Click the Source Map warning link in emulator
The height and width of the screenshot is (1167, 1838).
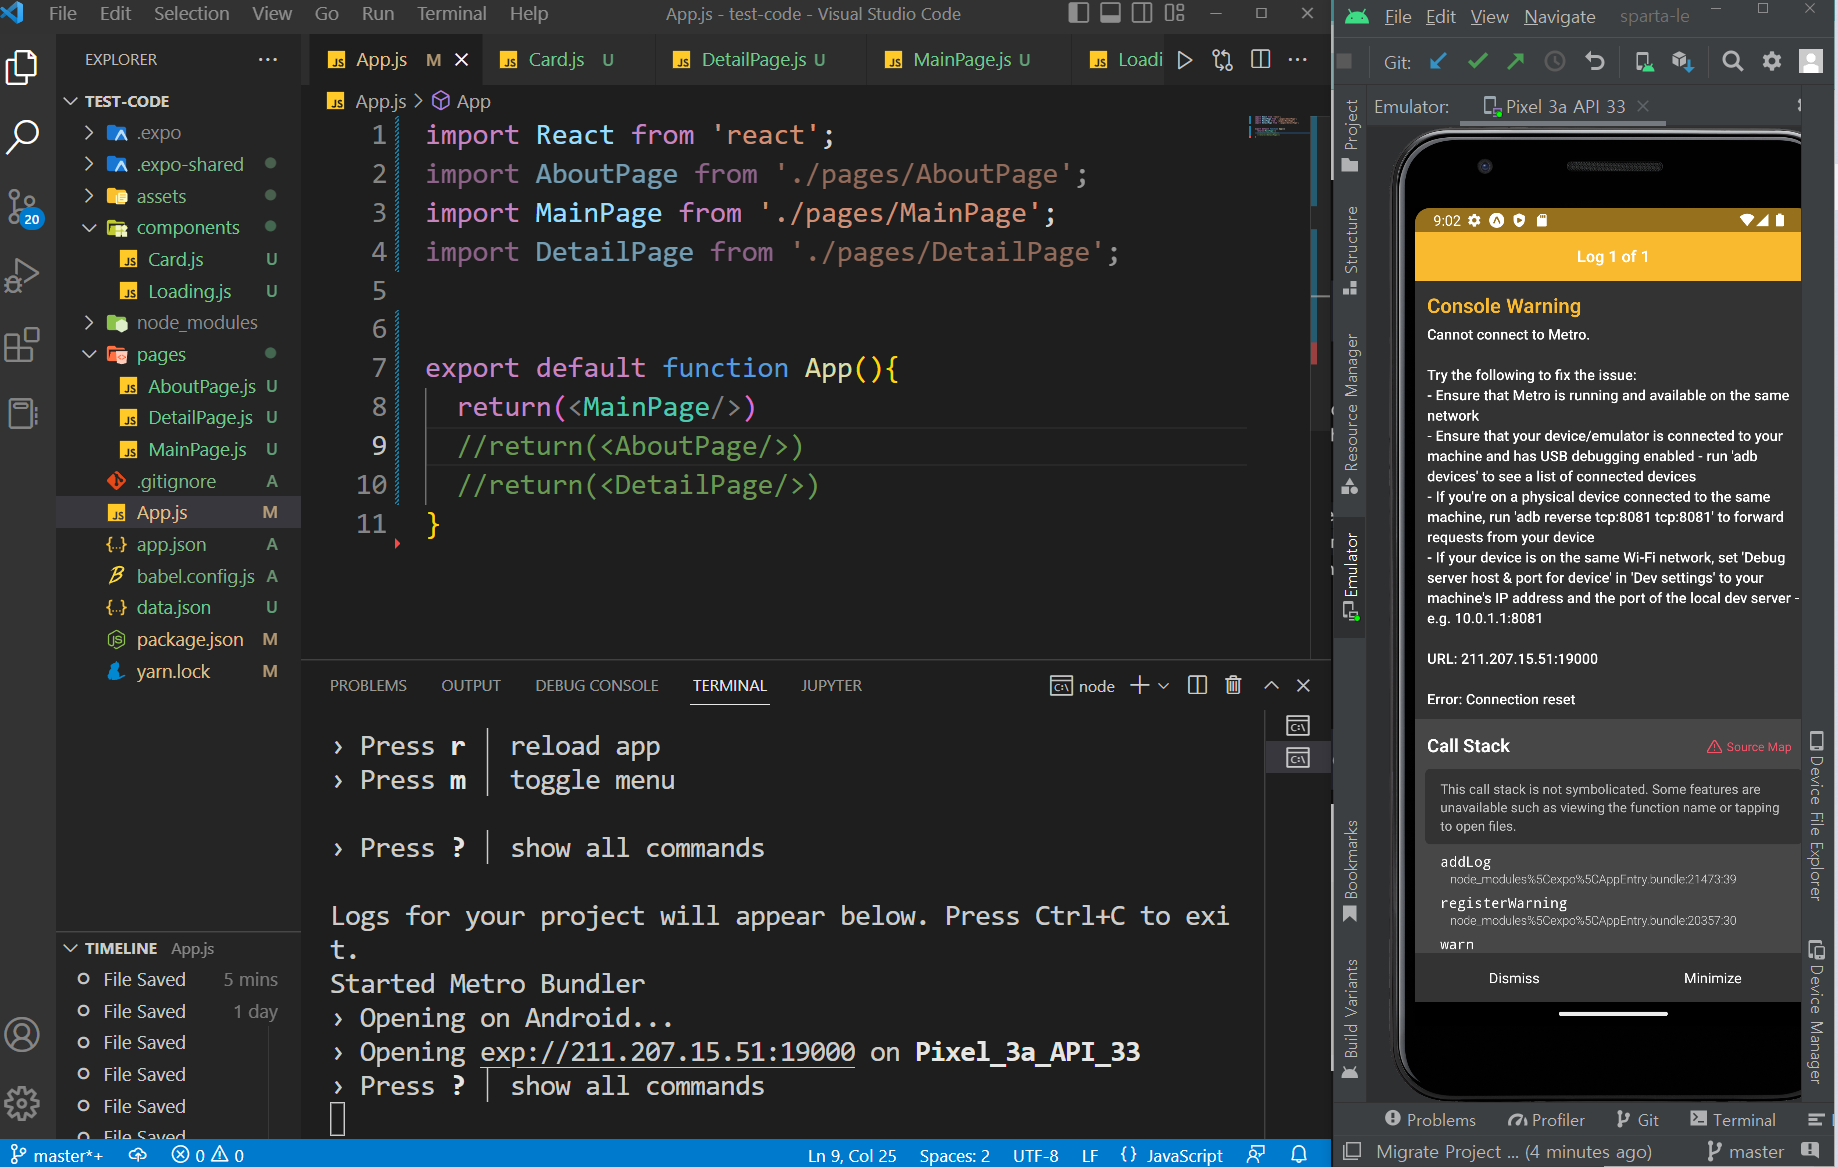click(1749, 747)
